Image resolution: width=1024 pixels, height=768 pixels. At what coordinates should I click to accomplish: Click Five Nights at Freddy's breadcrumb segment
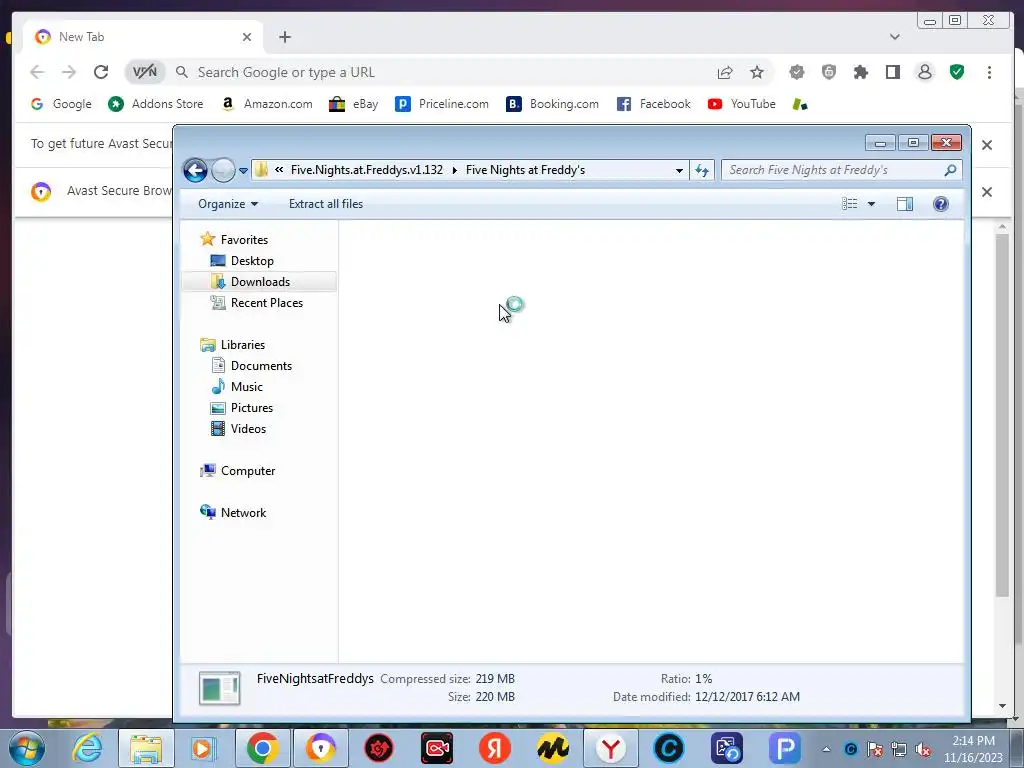525,170
